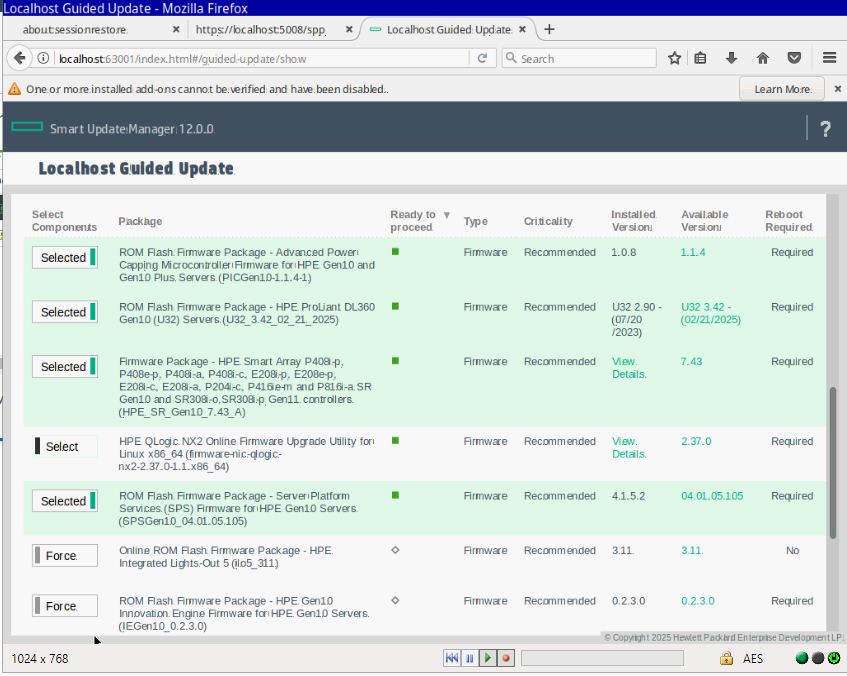
Task: Close the about:sessionrestore tab
Action: (x=176, y=30)
